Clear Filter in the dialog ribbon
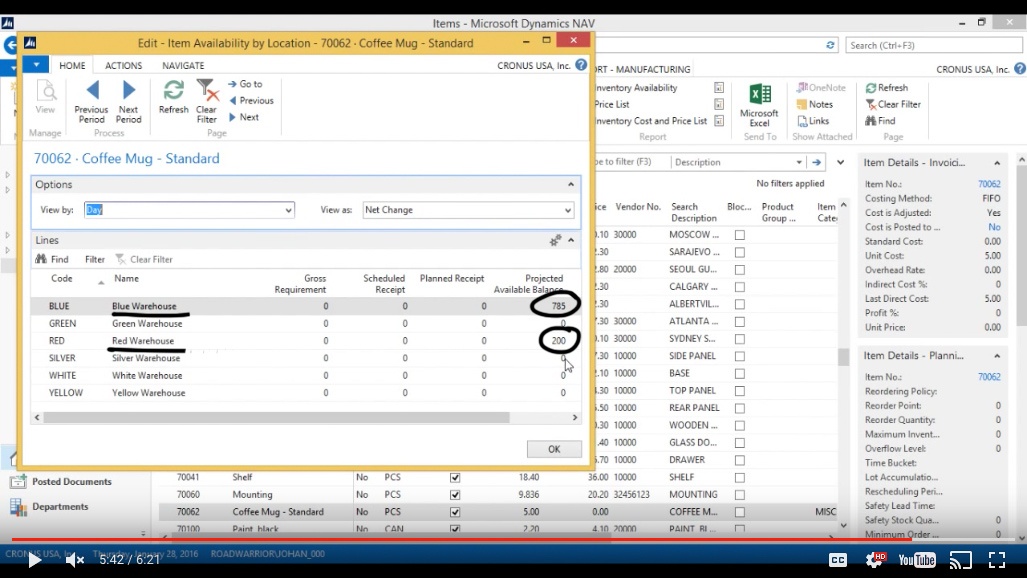Image resolution: width=1027 pixels, height=578 pixels. coord(206,102)
